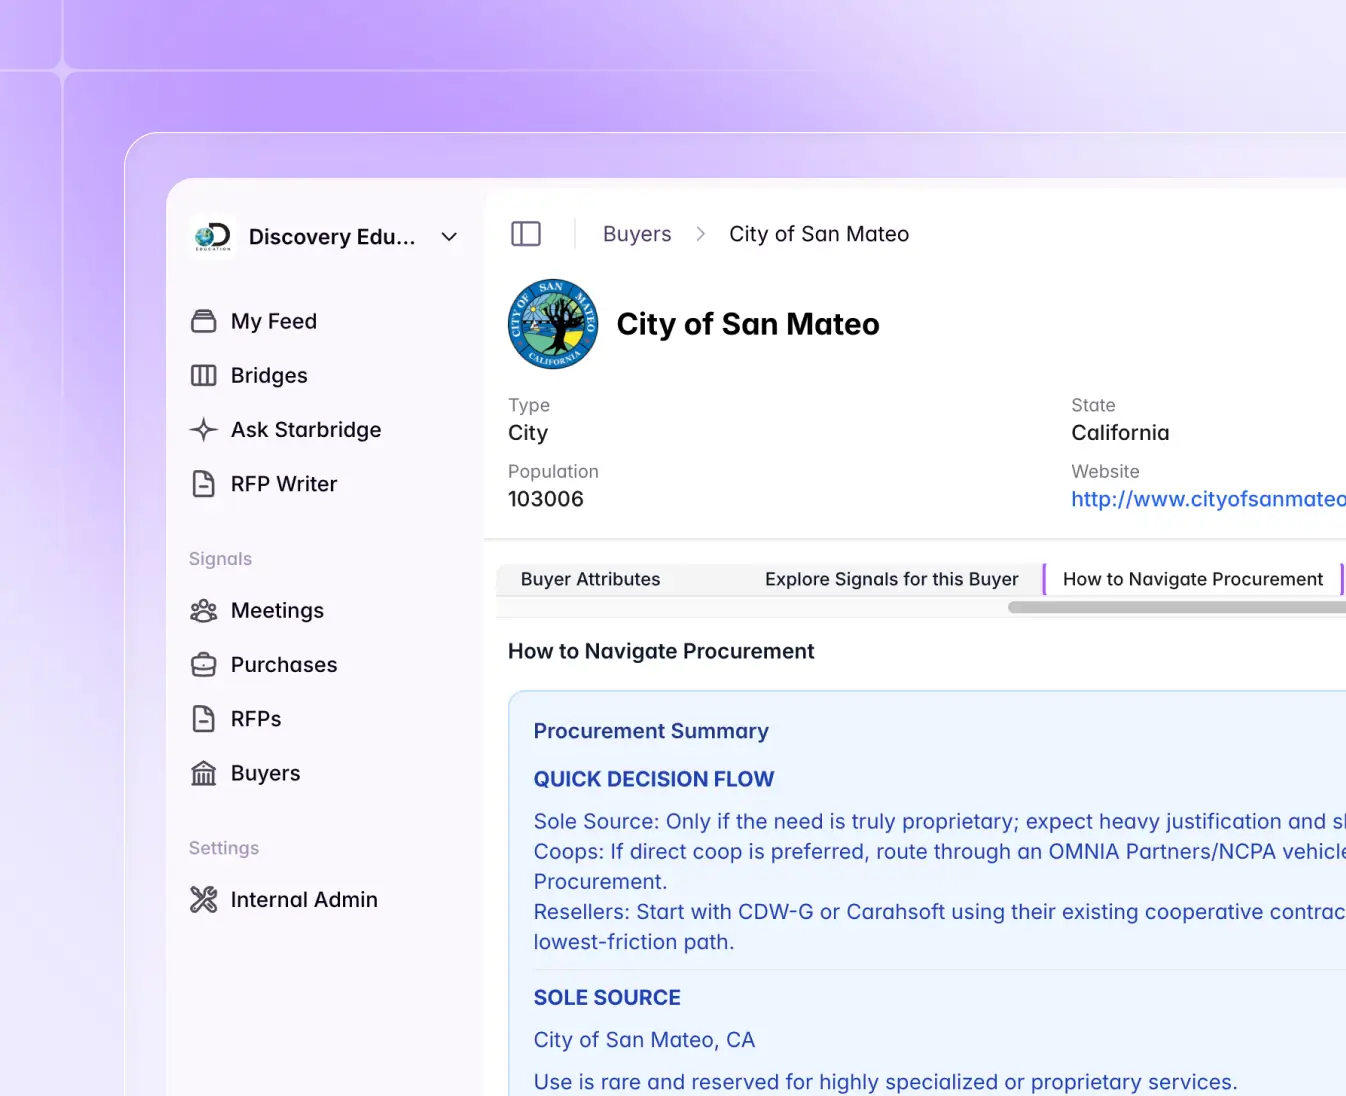Open Buyers in the sidebar
Screen dimensions: 1346x1096
pos(266,773)
